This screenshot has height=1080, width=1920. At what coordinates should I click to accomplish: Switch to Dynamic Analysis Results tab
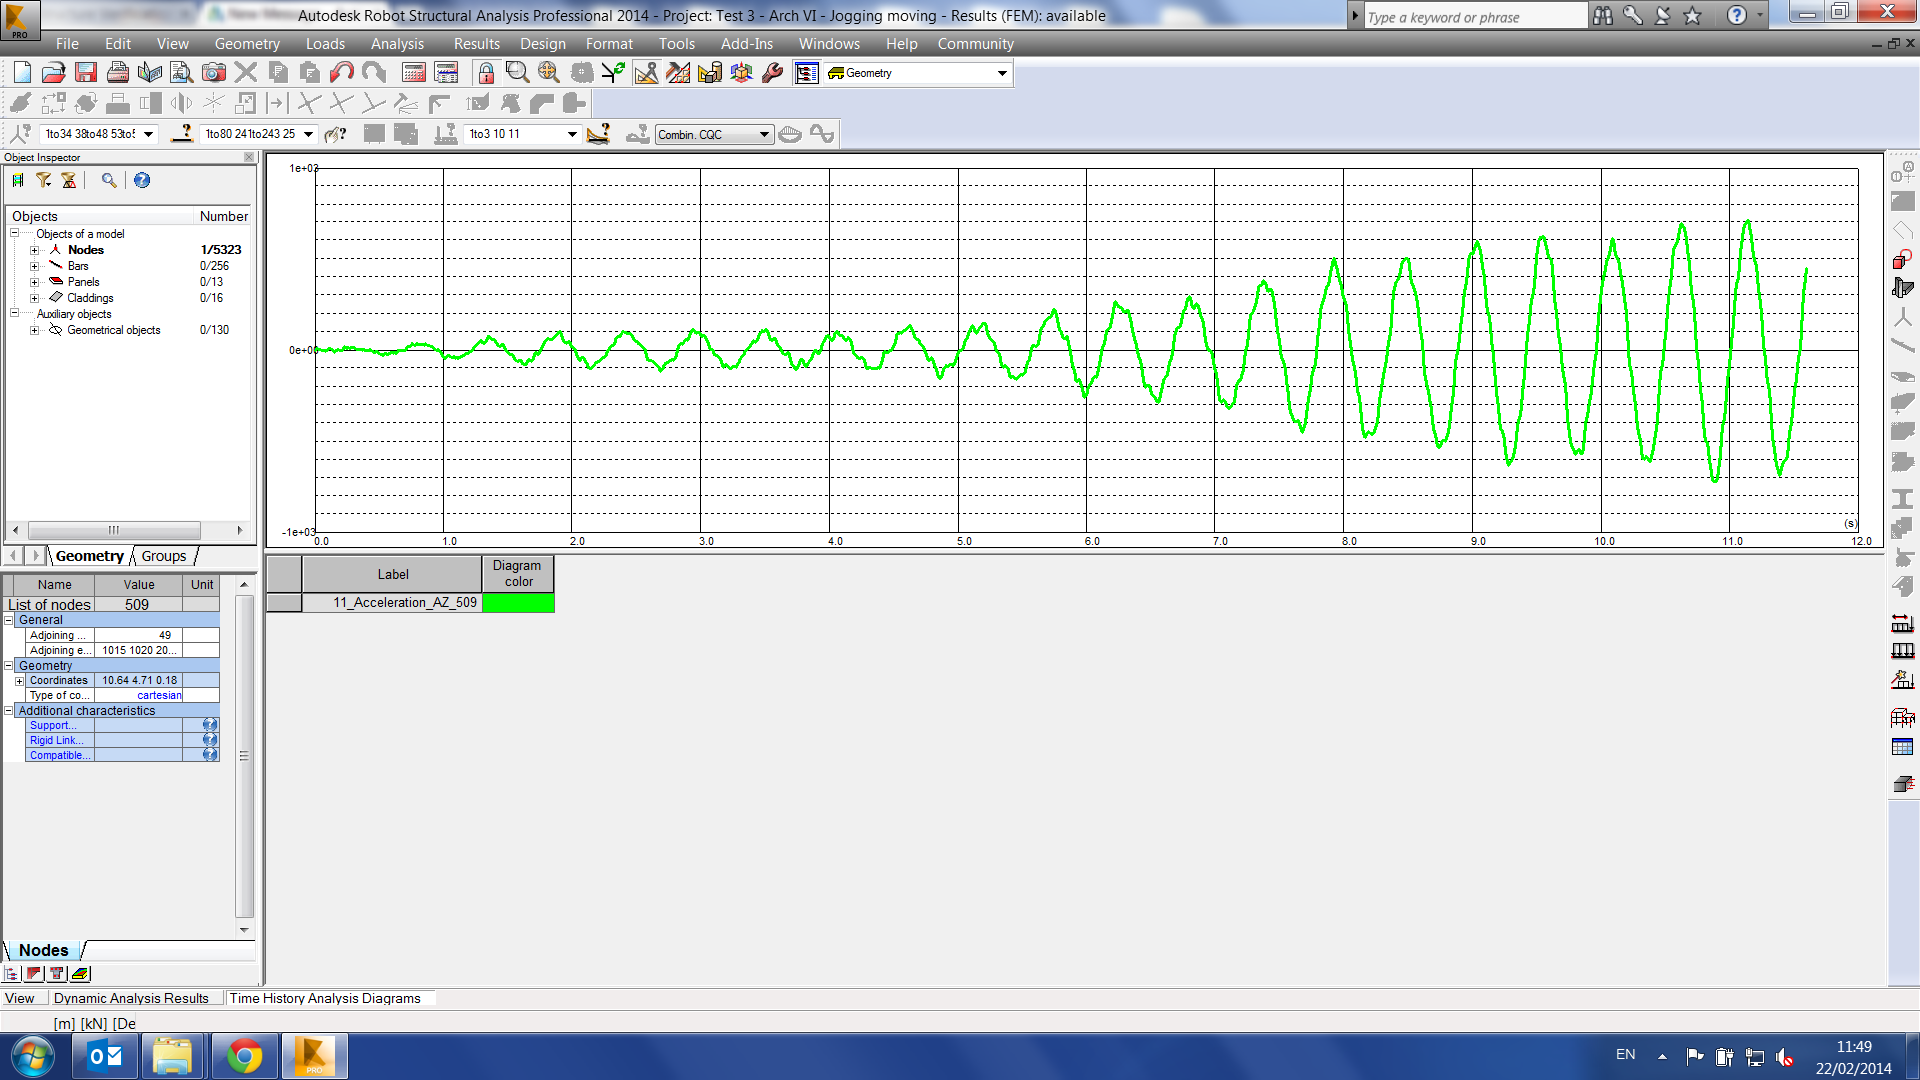point(131,998)
